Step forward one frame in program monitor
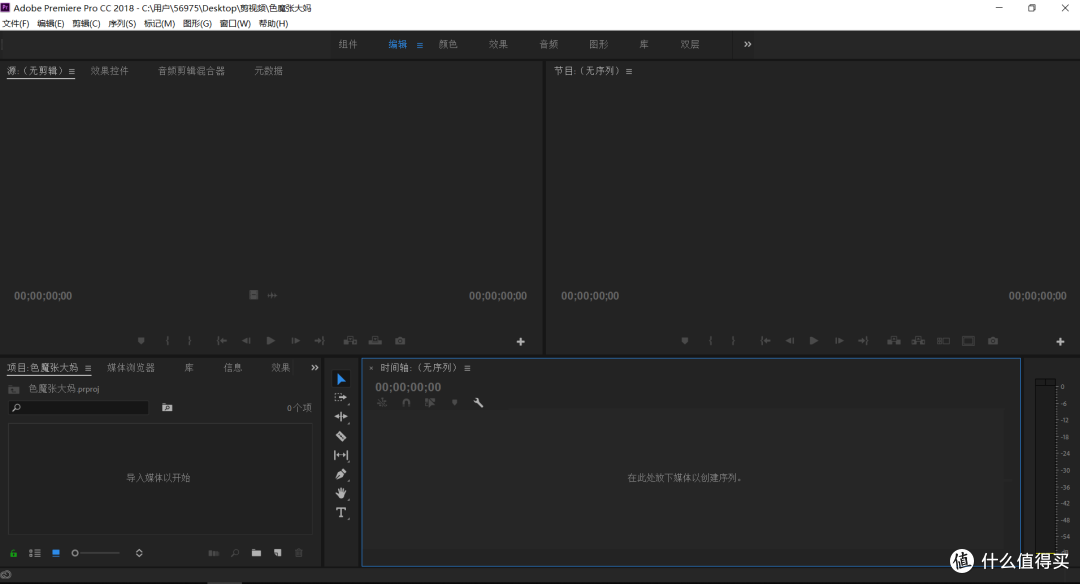The image size is (1080, 584). [839, 341]
